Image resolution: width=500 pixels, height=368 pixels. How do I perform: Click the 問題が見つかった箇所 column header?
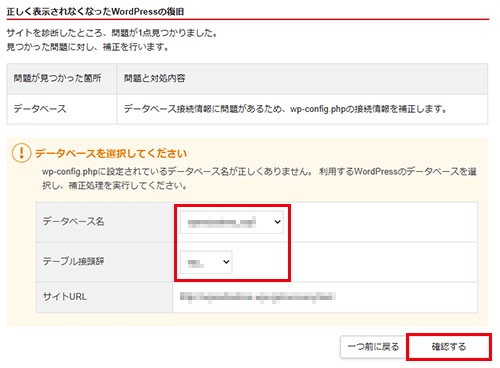click(x=62, y=79)
